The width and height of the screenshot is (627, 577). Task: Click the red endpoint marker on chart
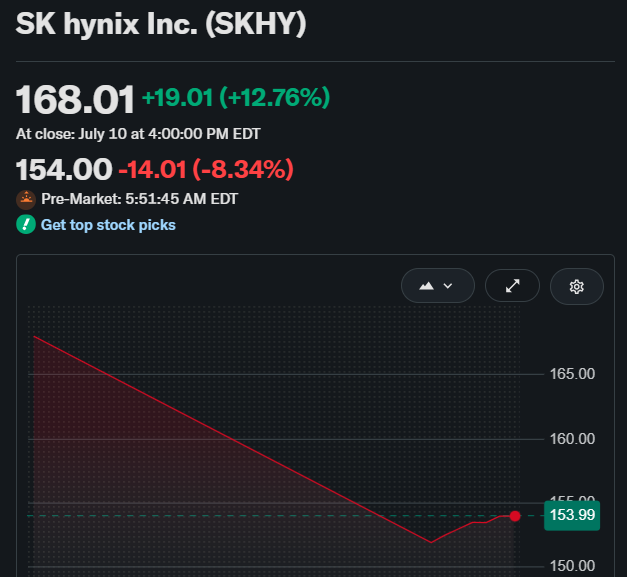[515, 516]
